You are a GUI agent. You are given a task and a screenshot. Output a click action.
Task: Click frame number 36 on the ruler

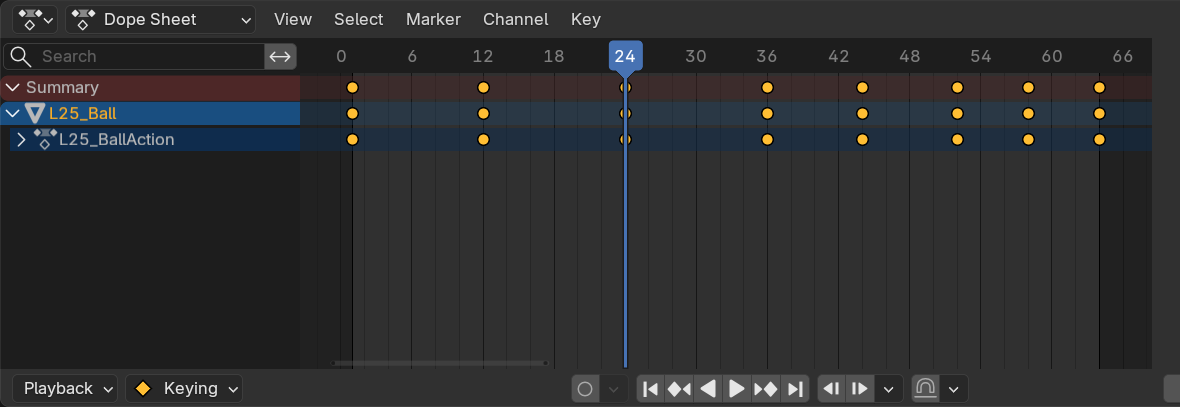click(767, 56)
